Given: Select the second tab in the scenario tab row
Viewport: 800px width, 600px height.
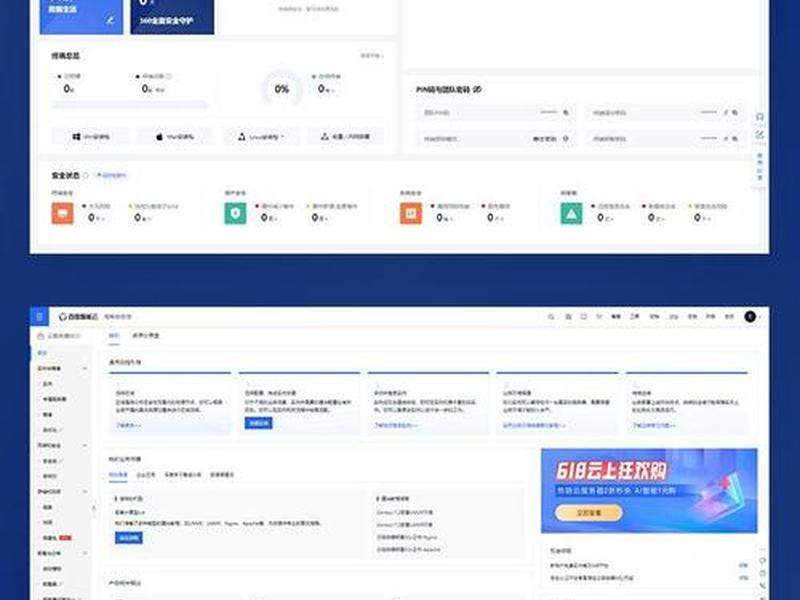Looking at the screenshot, I should pos(146,475).
